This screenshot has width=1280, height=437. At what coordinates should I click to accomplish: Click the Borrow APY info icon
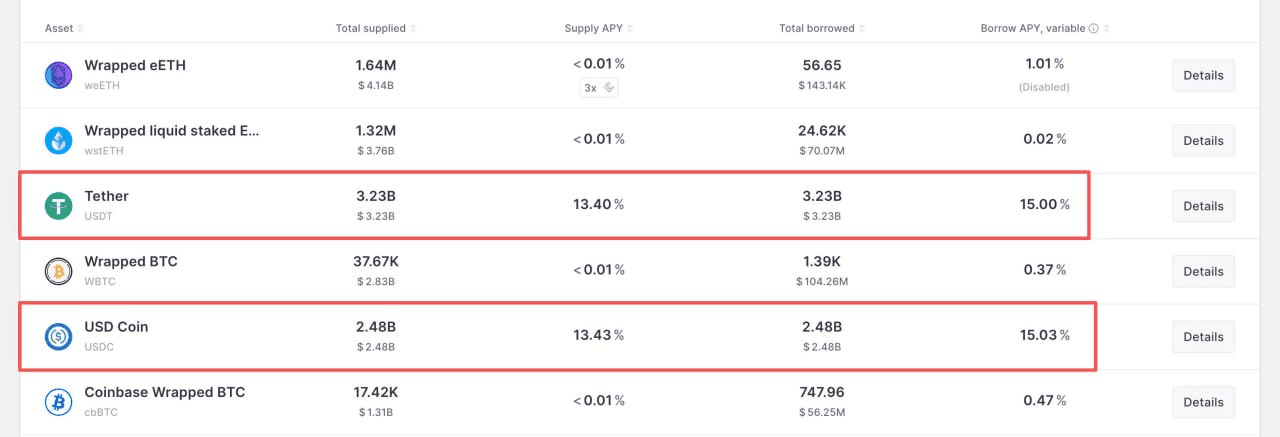(1093, 28)
